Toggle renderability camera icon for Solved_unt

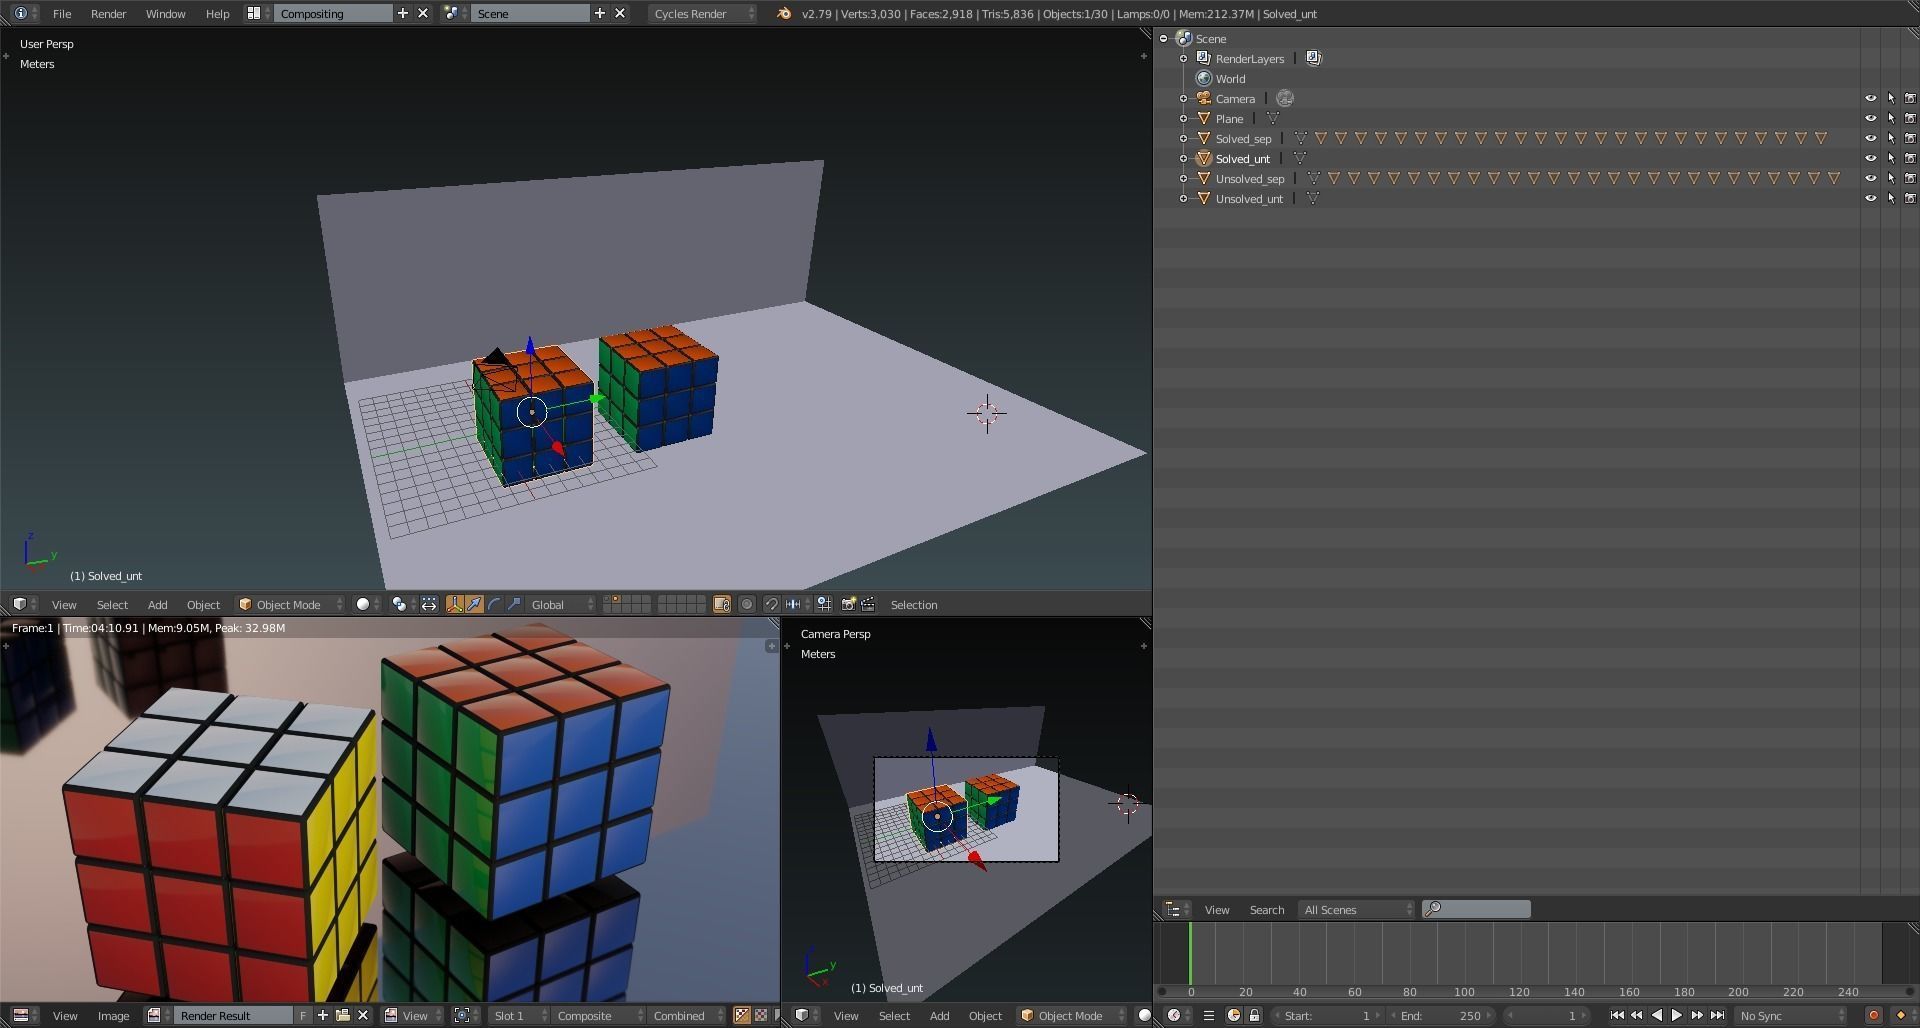pos(1910,159)
